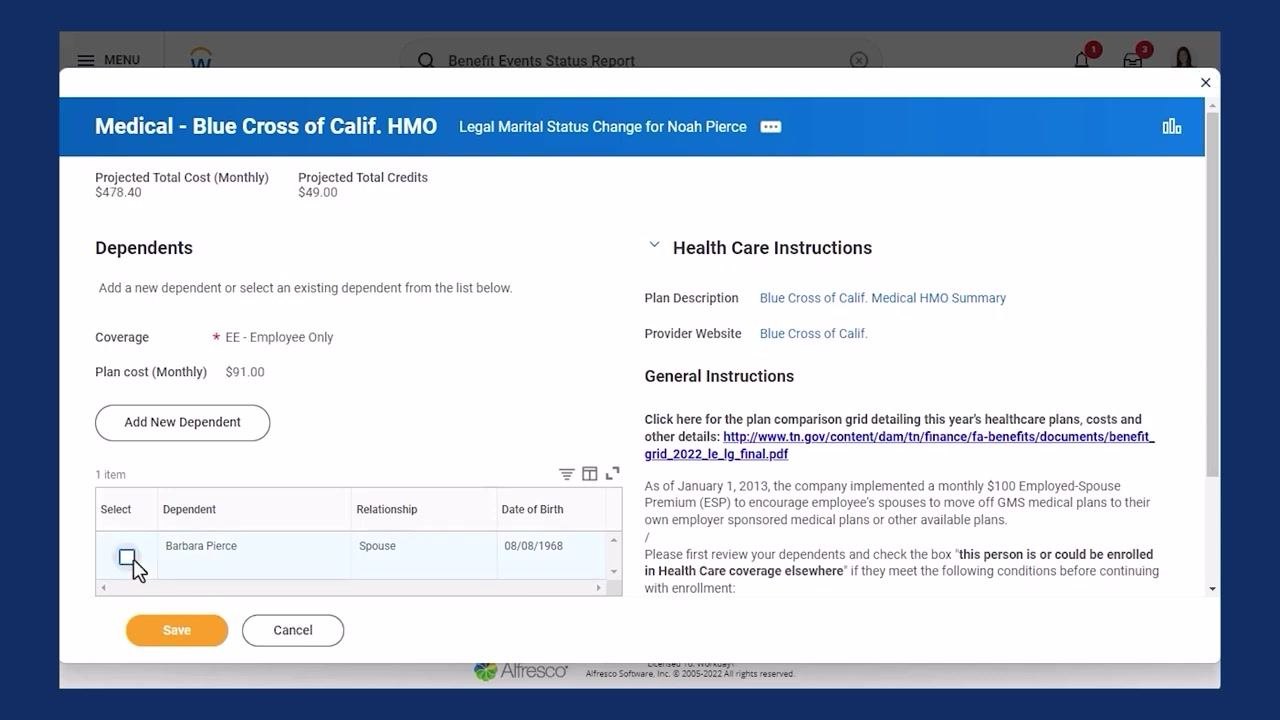Collapse Health Care Instructions section
Screen dimensions: 1280x720
pyautogui.click(x=654, y=244)
